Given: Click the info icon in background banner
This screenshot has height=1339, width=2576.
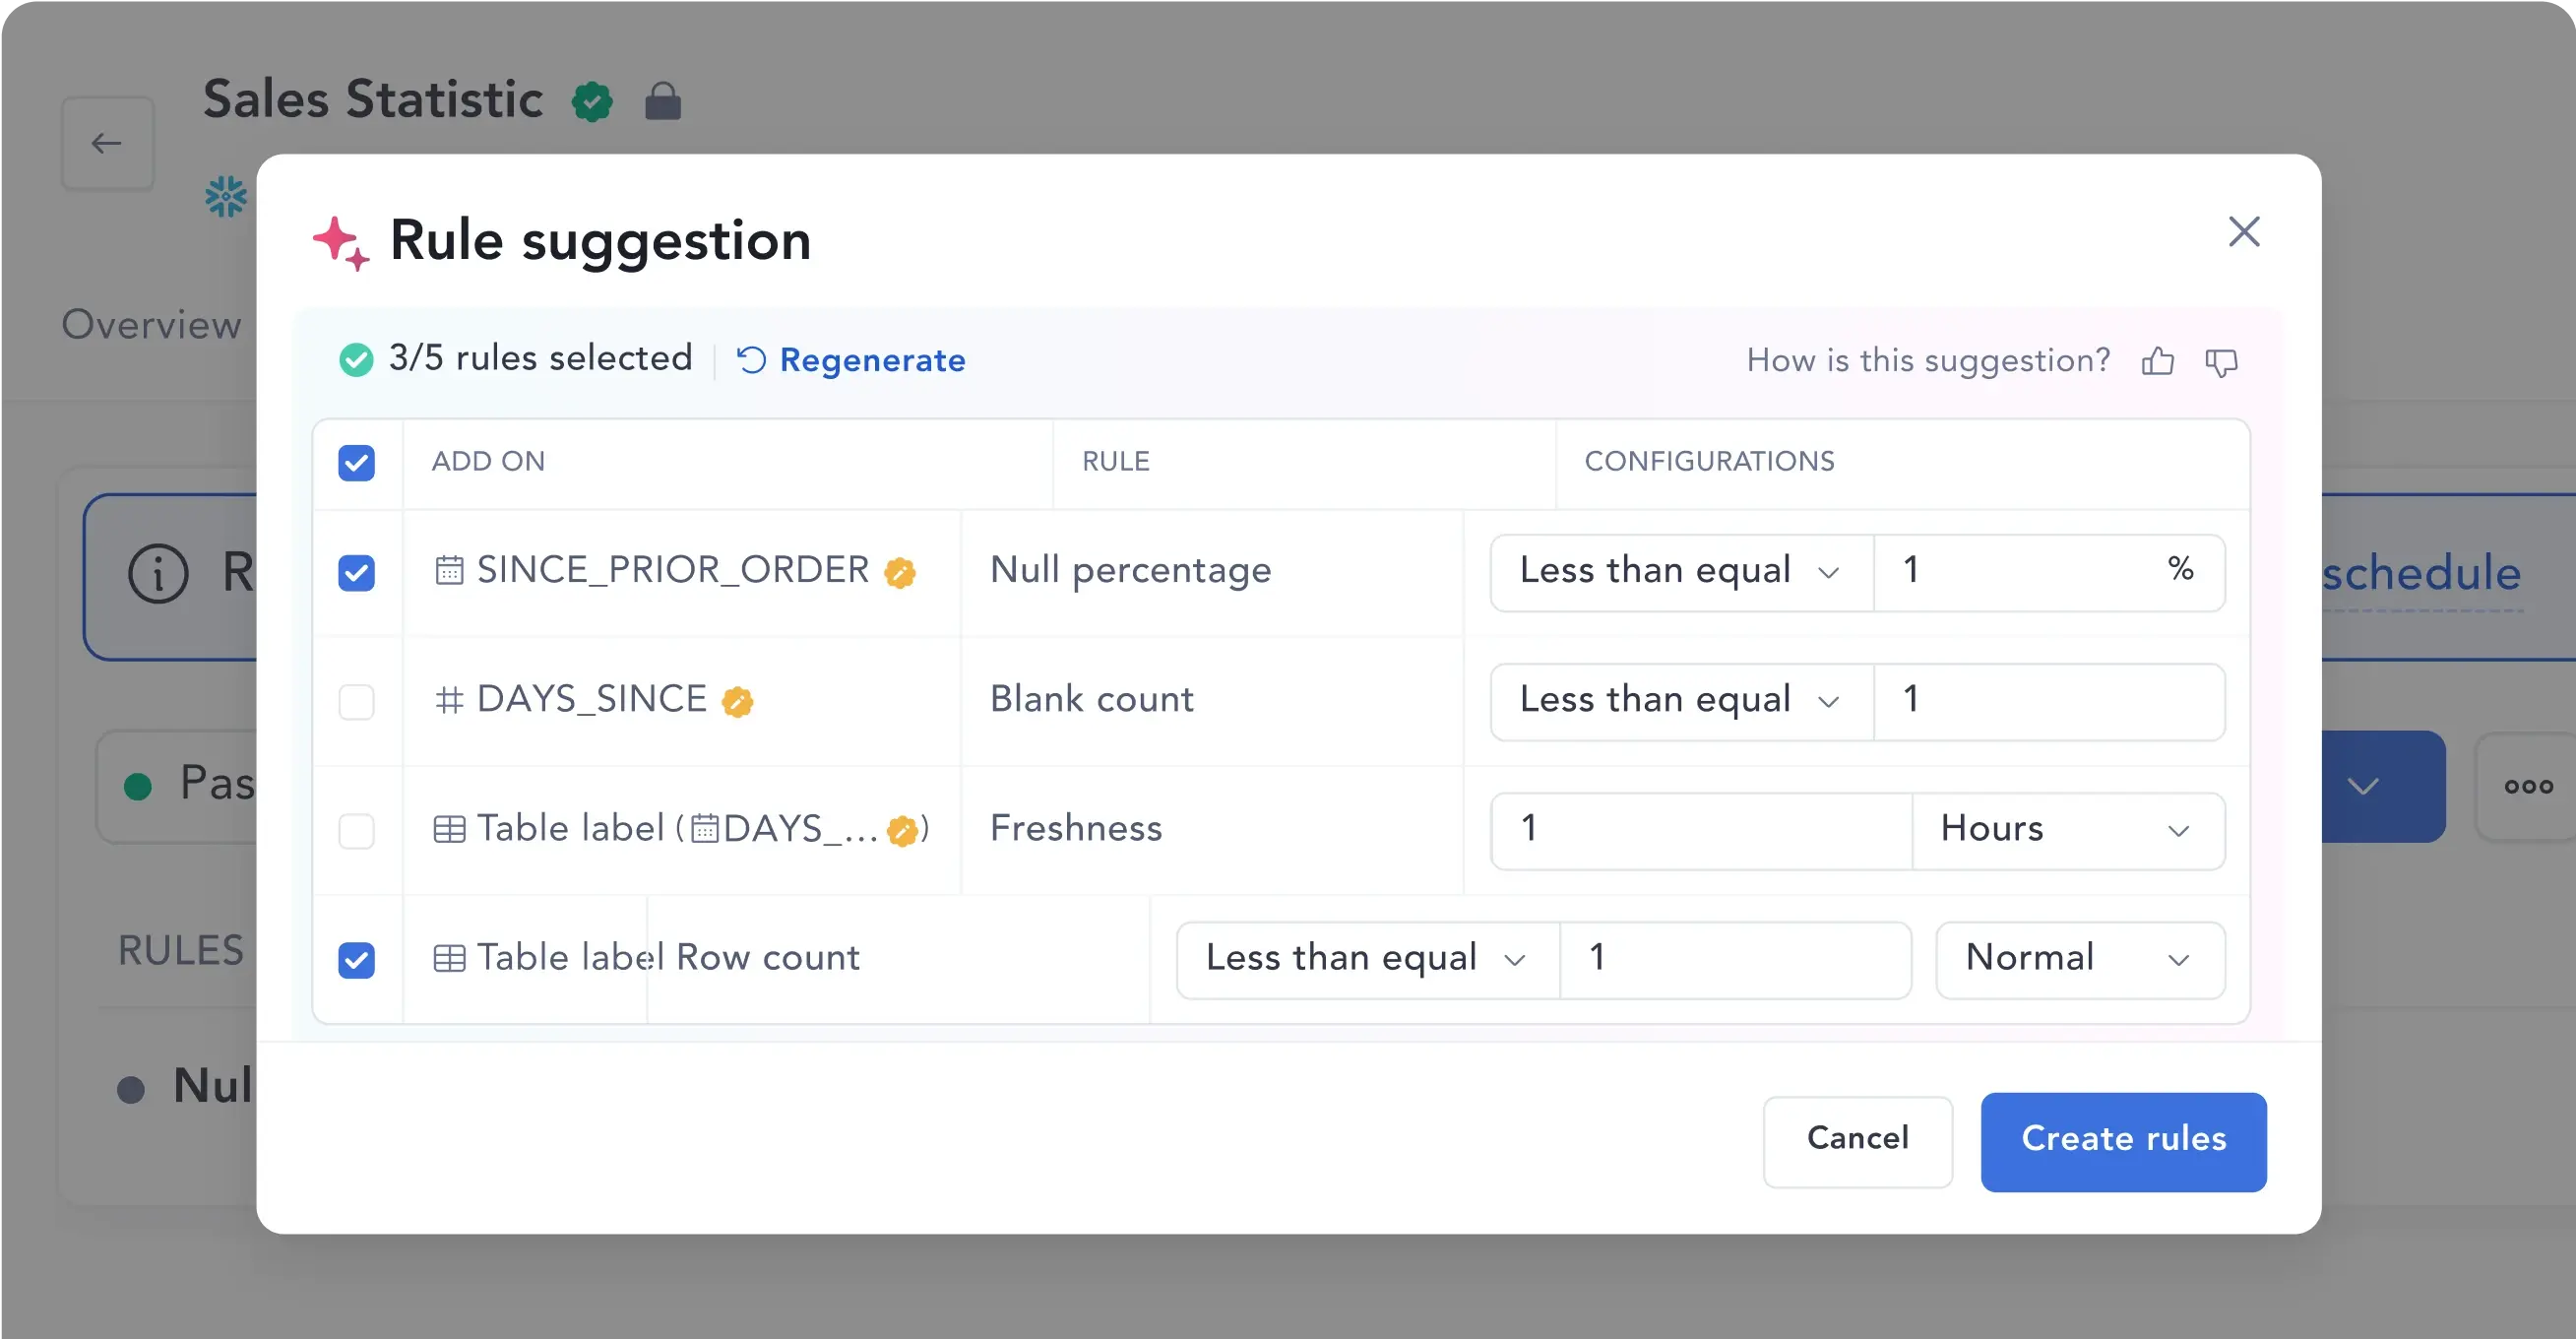Looking at the screenshot, I should click(158, 574).
